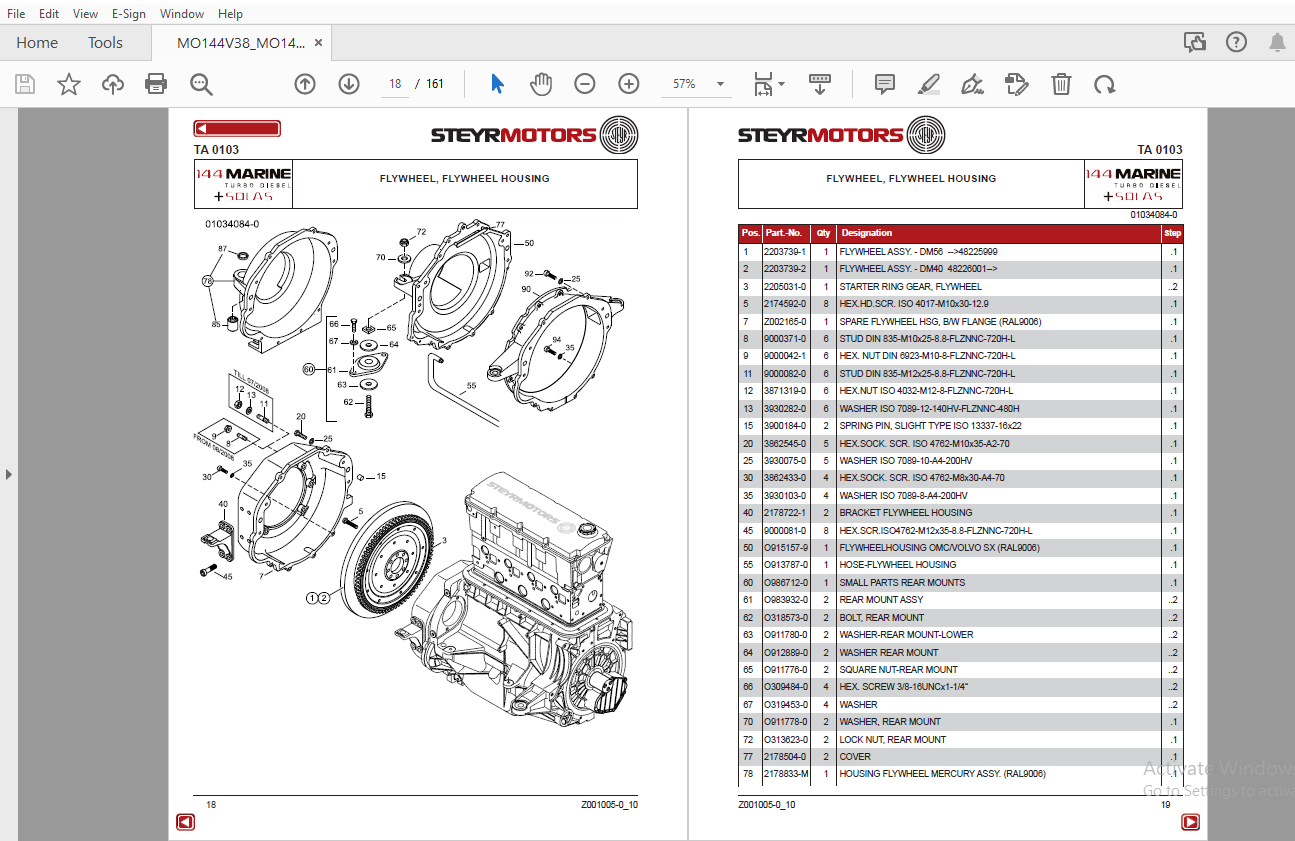
Task: Select the MO144V38_MO14... document tab
Action: pyautogui.click(x=241, y=43)
